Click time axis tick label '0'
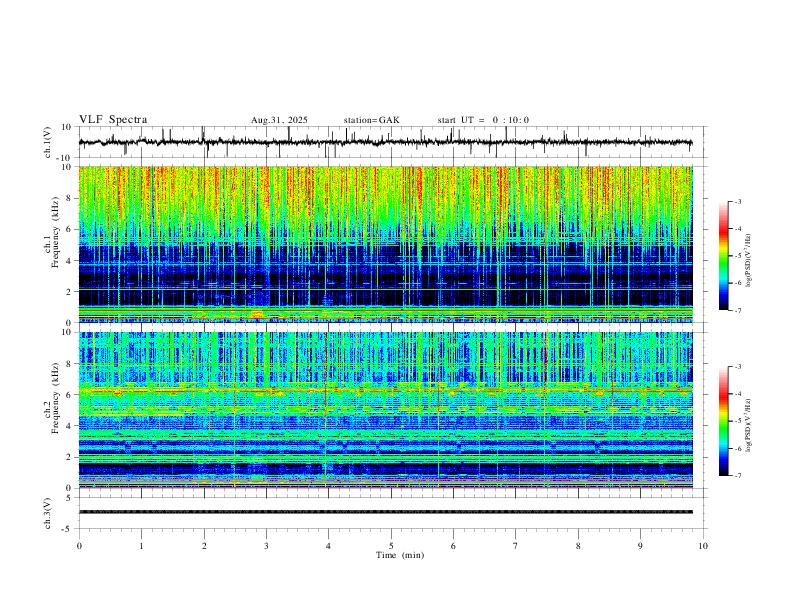Viewport: 792px width, 612px height. [79, 546]
